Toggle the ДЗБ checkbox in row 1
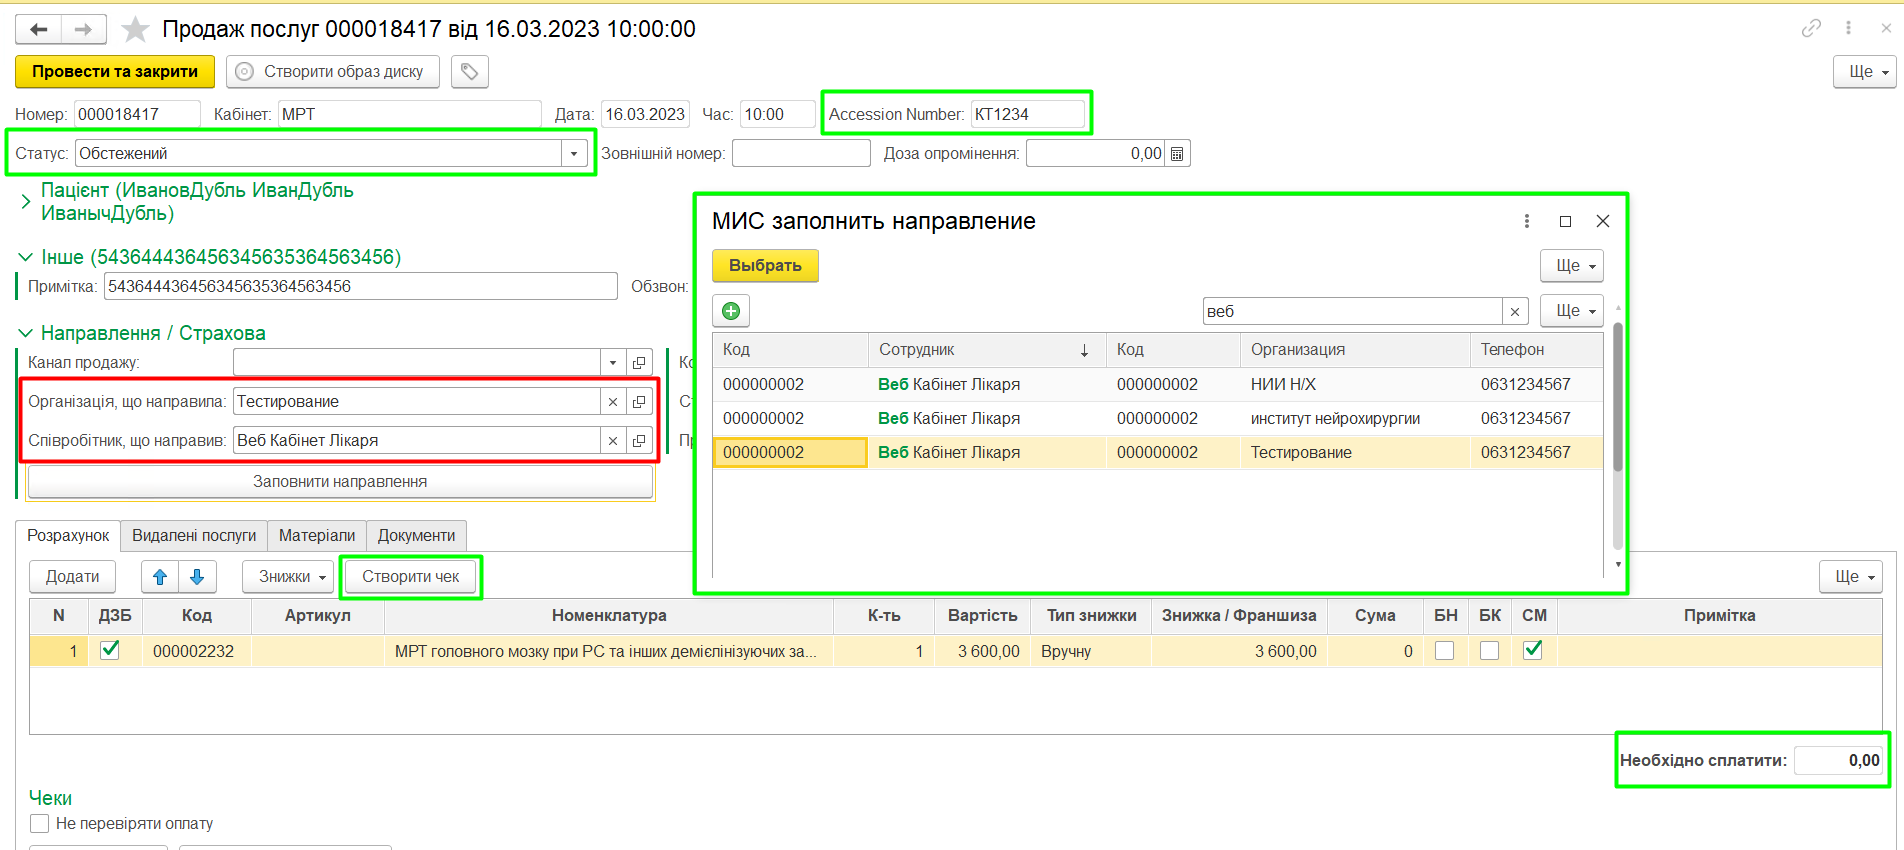Image resolution: width=1904 pixels, height=850 pixels. (x=110, y=650)
